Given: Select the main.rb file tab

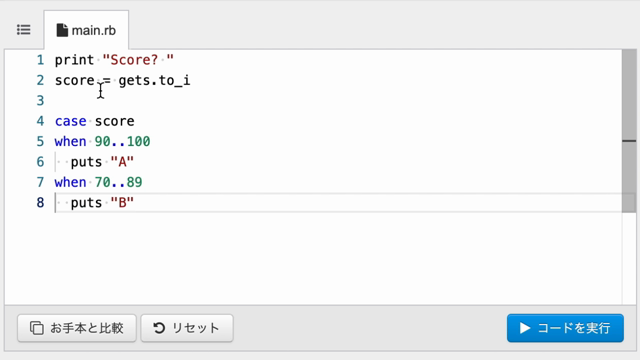Looking at the screenshot, I should pos(86,30).
